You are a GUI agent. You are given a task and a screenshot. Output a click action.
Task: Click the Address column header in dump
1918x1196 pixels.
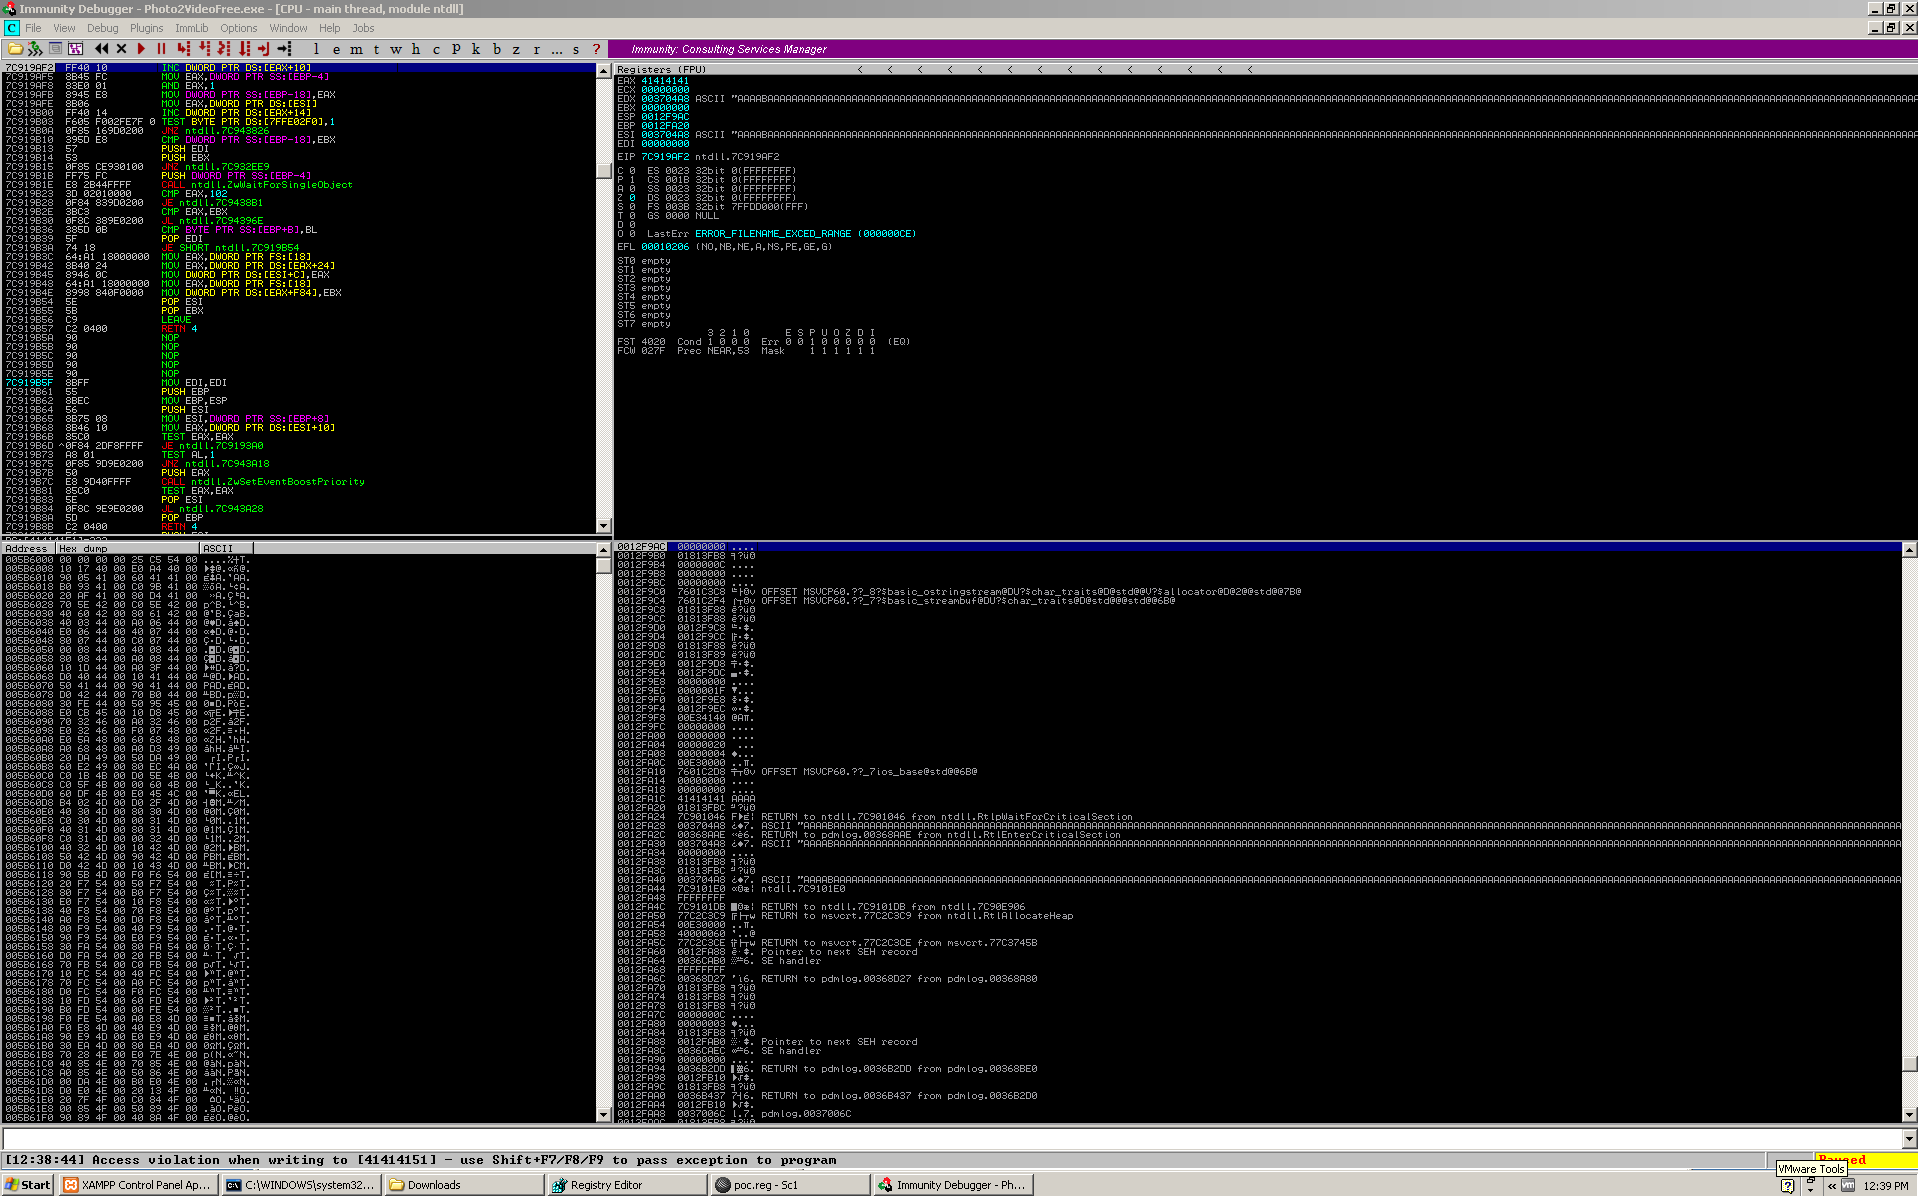pyautogui.click(x=28, y=548)
